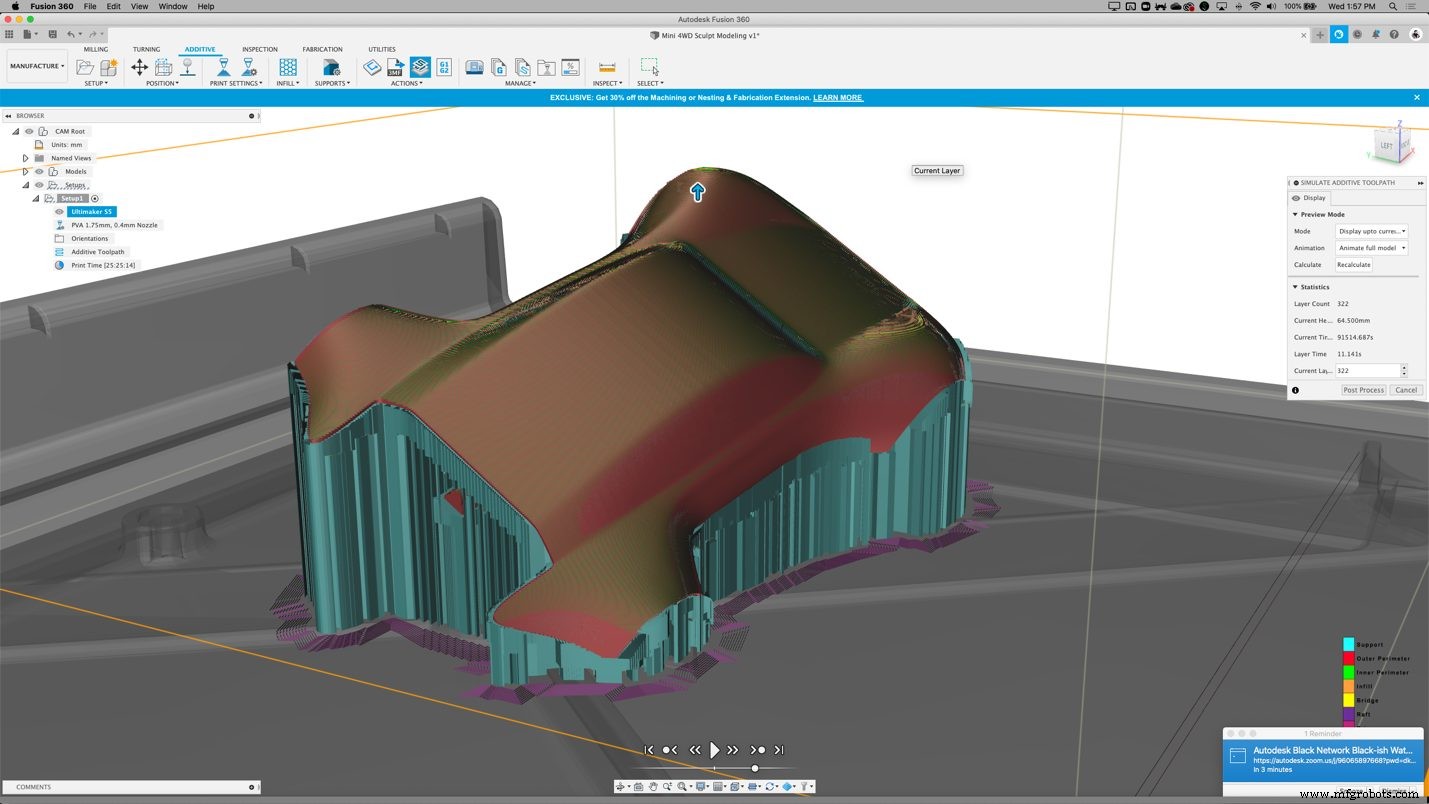Select the Simulate Additive Toolpath icon

[420, 66]
